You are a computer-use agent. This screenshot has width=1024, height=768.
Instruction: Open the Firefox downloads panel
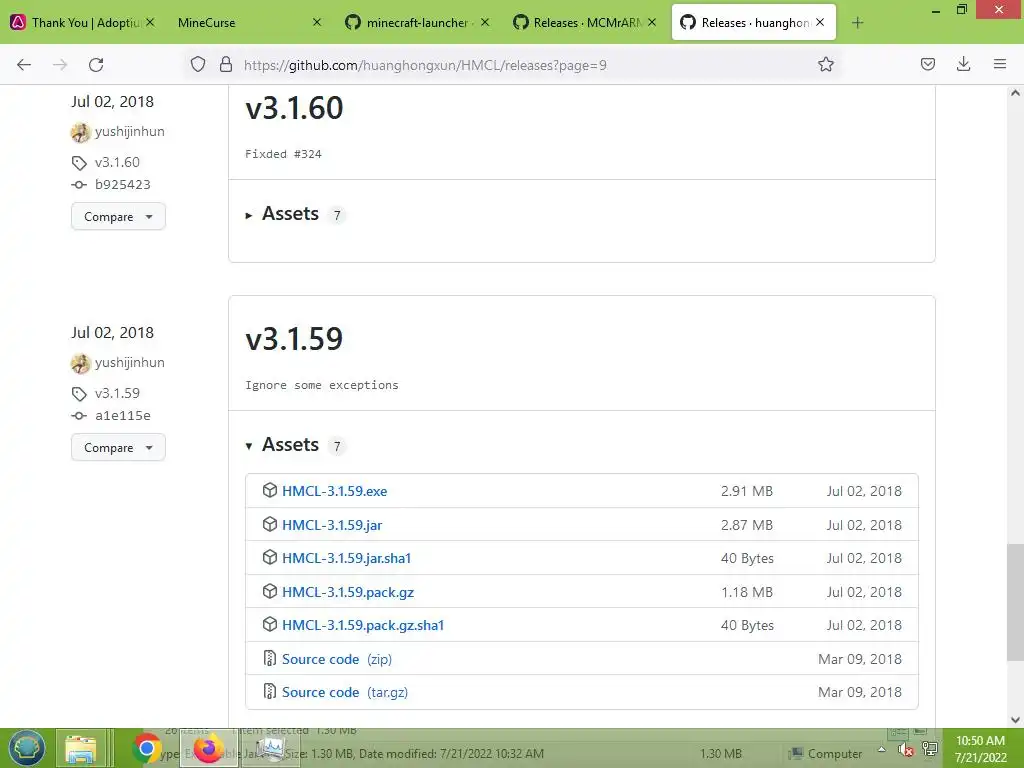click(963, 64)
